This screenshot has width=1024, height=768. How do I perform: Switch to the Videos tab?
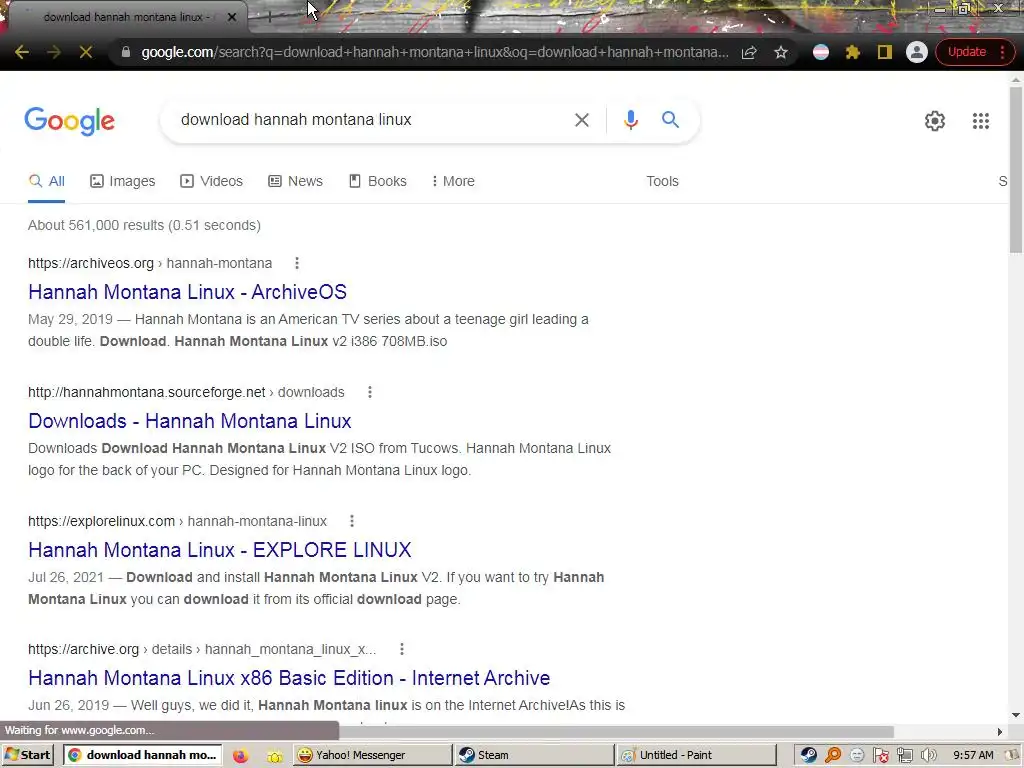point(212,181)
